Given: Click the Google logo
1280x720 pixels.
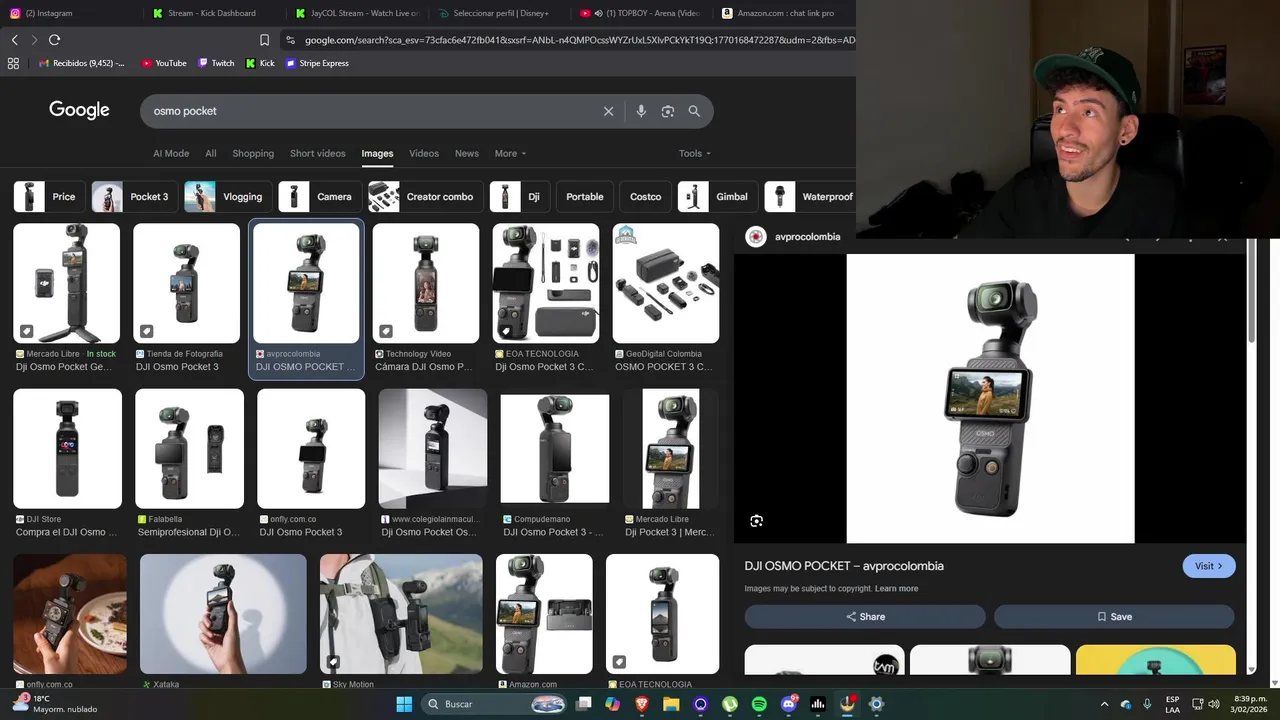Looking at the screenshot, I should click(79, 110).
